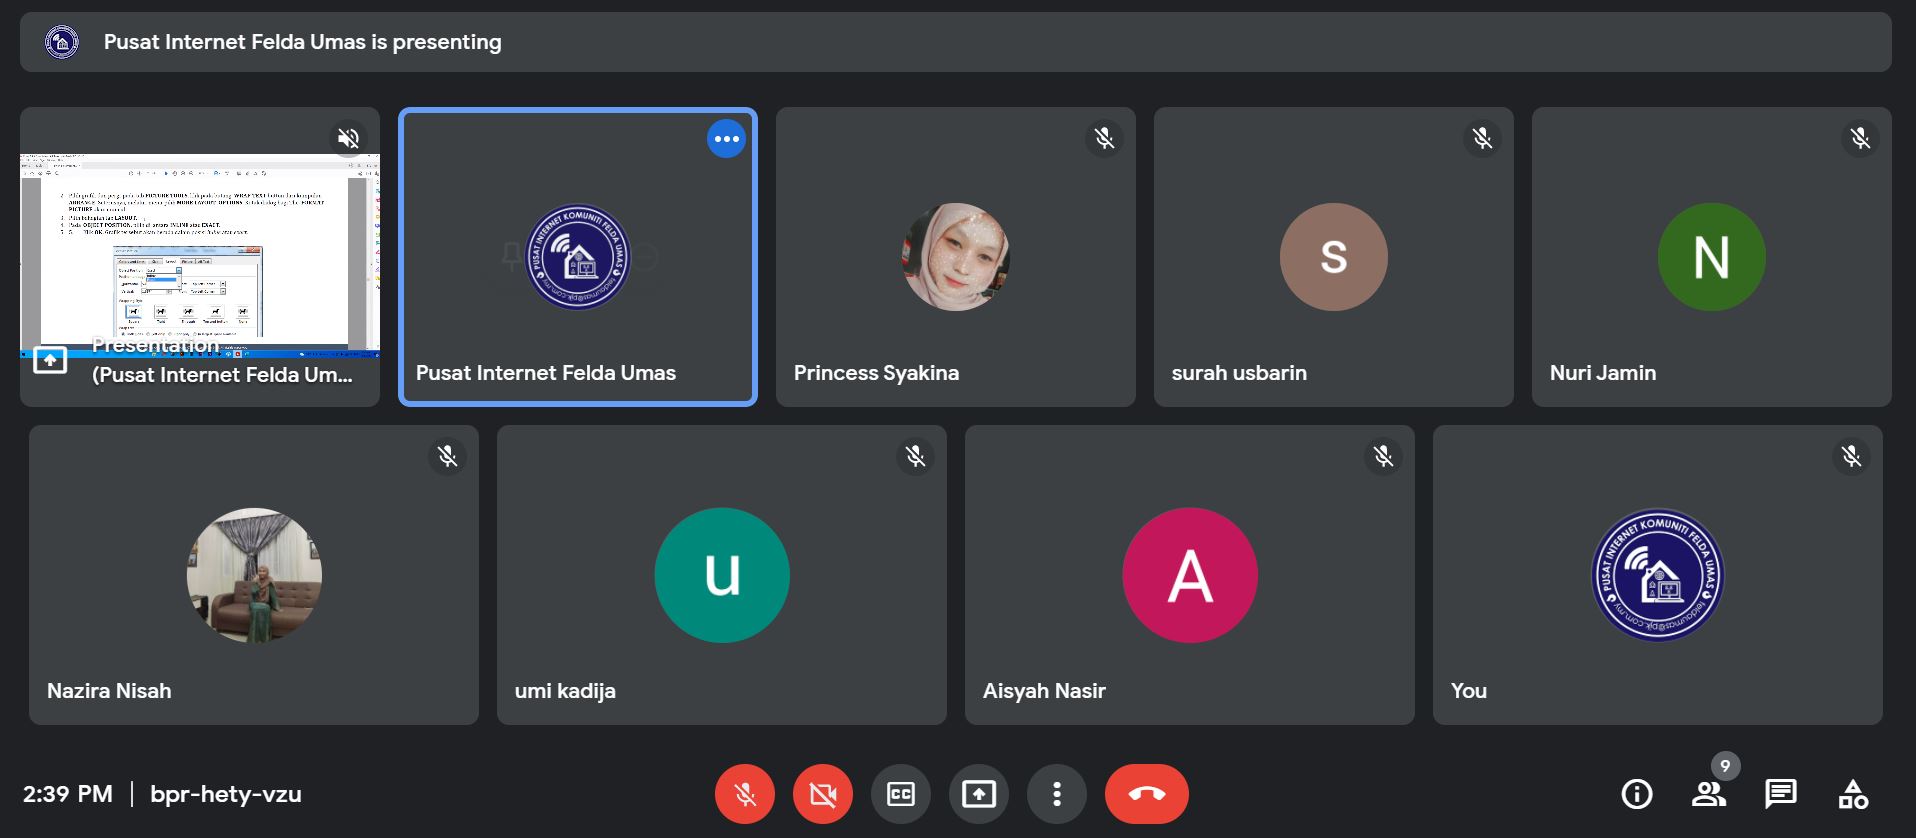Viewport: 1916px width, 838px height.
Task: Click the mic-off icon on Nazira Nisah's tile
Action: coord(447,456)
